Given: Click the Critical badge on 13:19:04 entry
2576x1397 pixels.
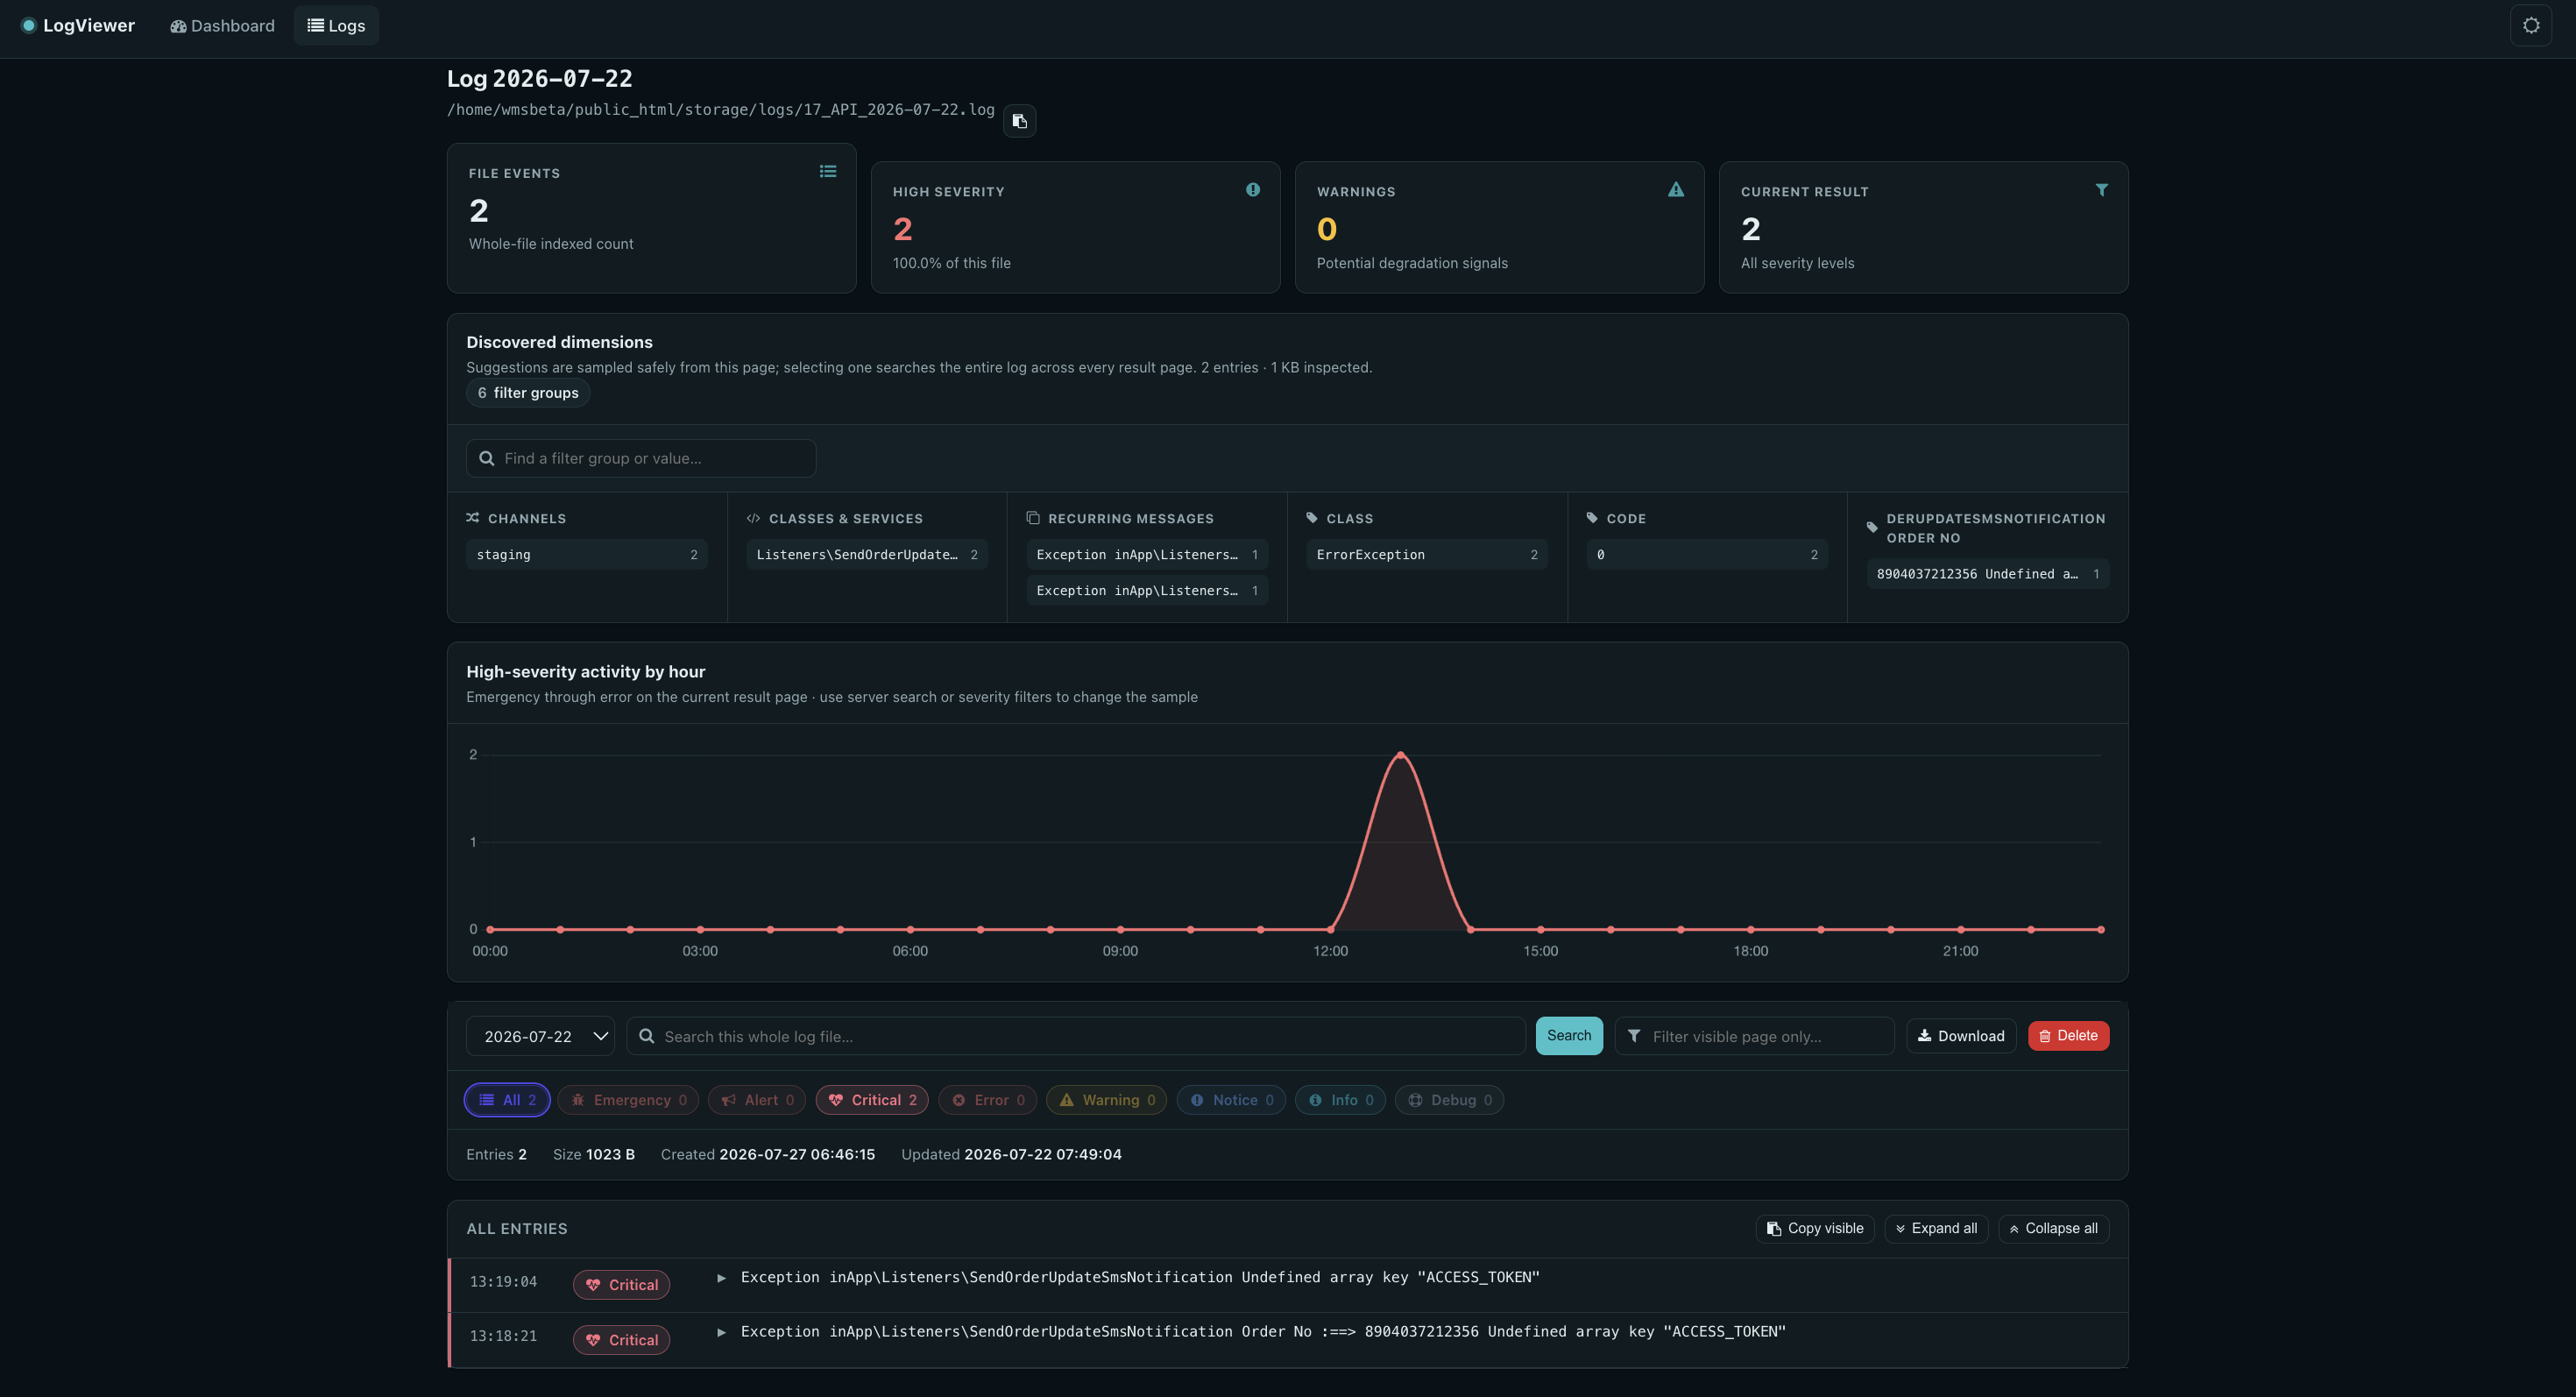Looking at the screenshot, I should (621, 1285).
